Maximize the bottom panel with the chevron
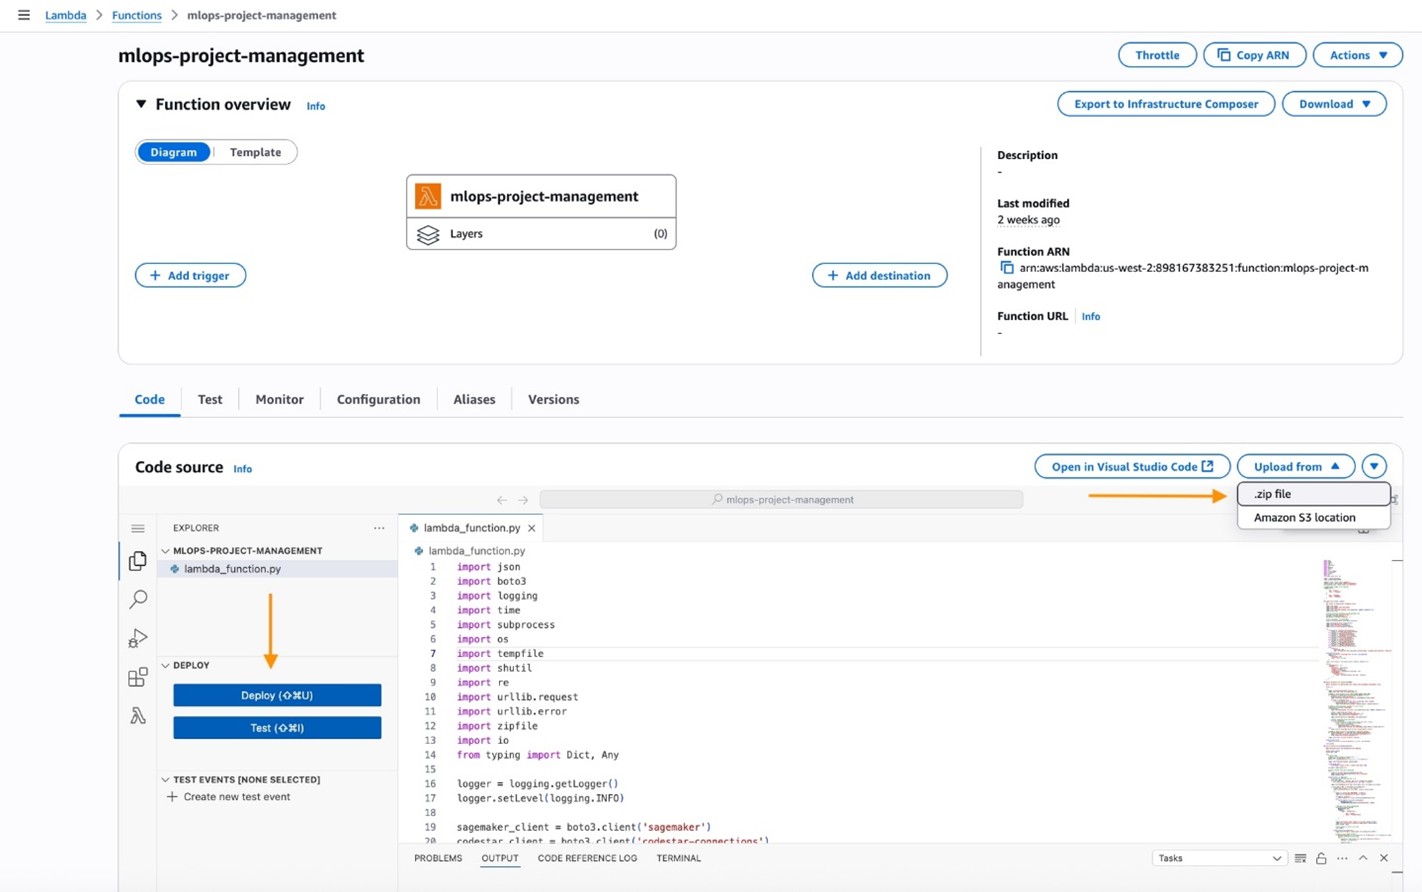This screenshot has height=892, width=1422. (x=1363, y=858)
